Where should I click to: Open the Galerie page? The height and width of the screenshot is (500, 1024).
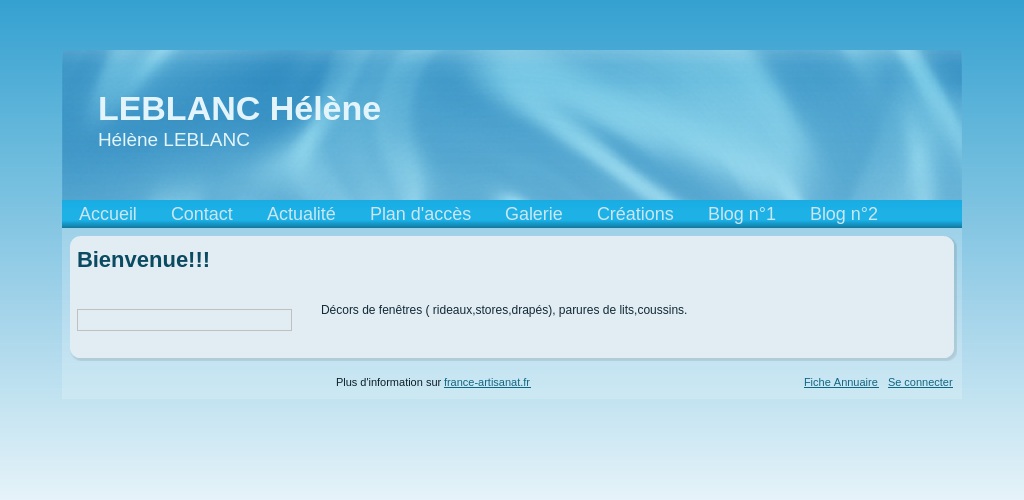coord(534,214)
